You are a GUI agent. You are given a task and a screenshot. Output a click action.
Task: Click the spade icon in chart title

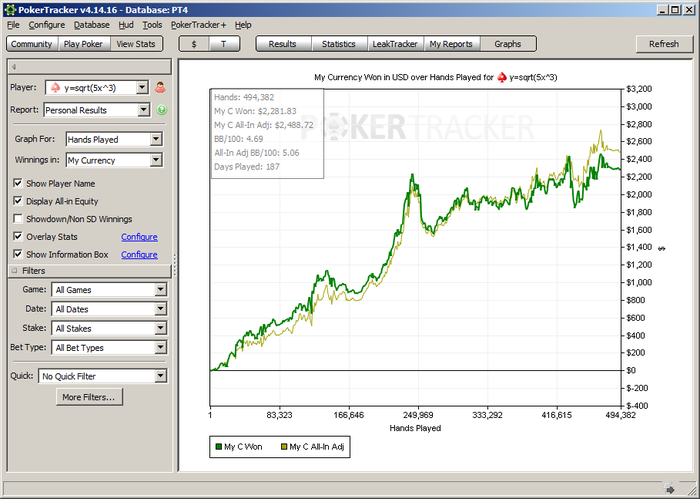tap(502, 76)
